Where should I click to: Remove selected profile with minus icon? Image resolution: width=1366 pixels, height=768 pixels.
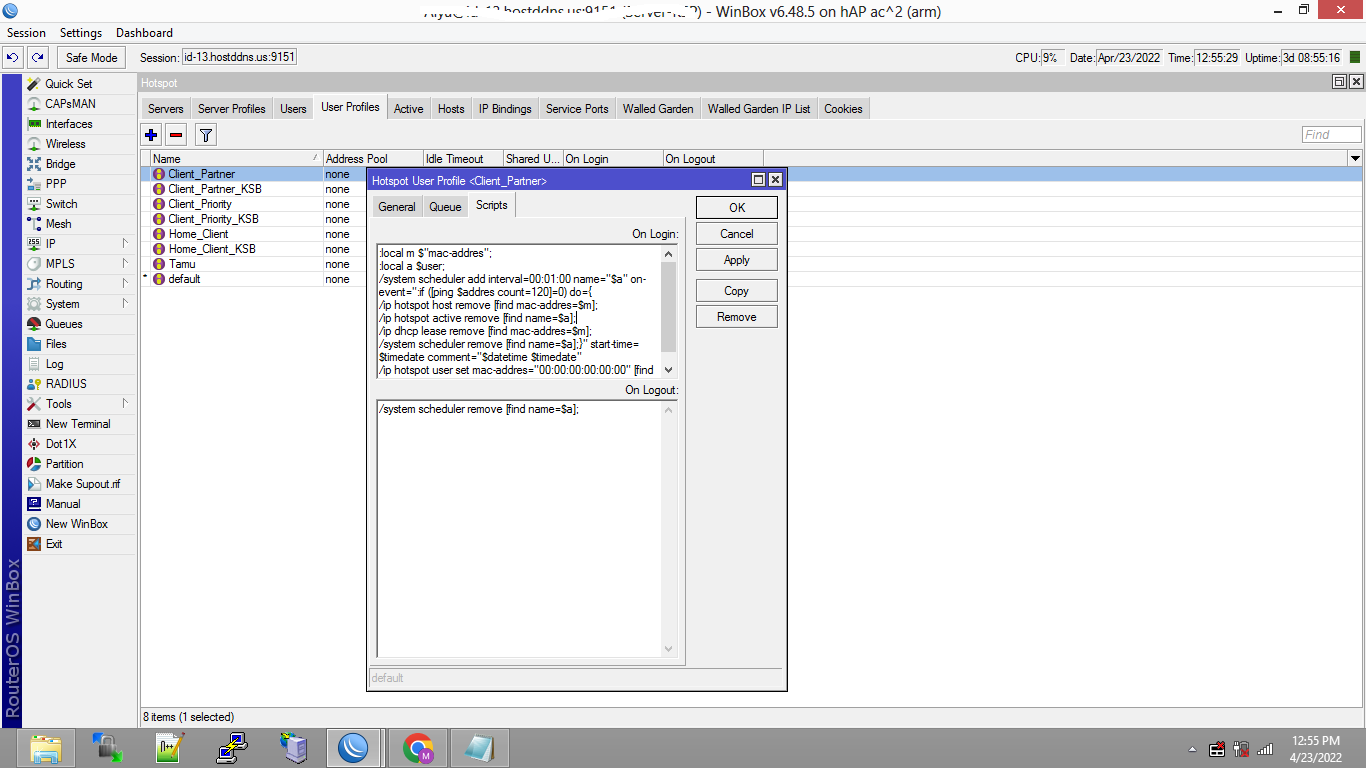click(x=176, y=134)
